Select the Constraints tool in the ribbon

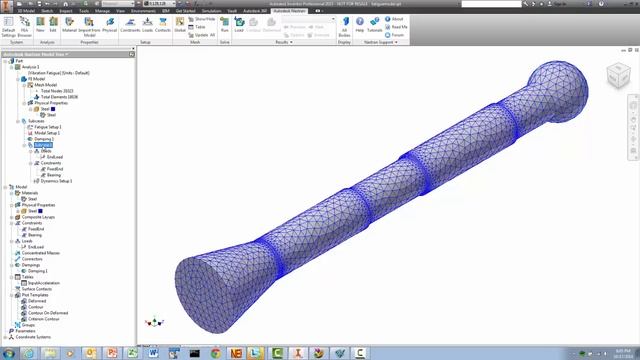[x=130, y=25]
